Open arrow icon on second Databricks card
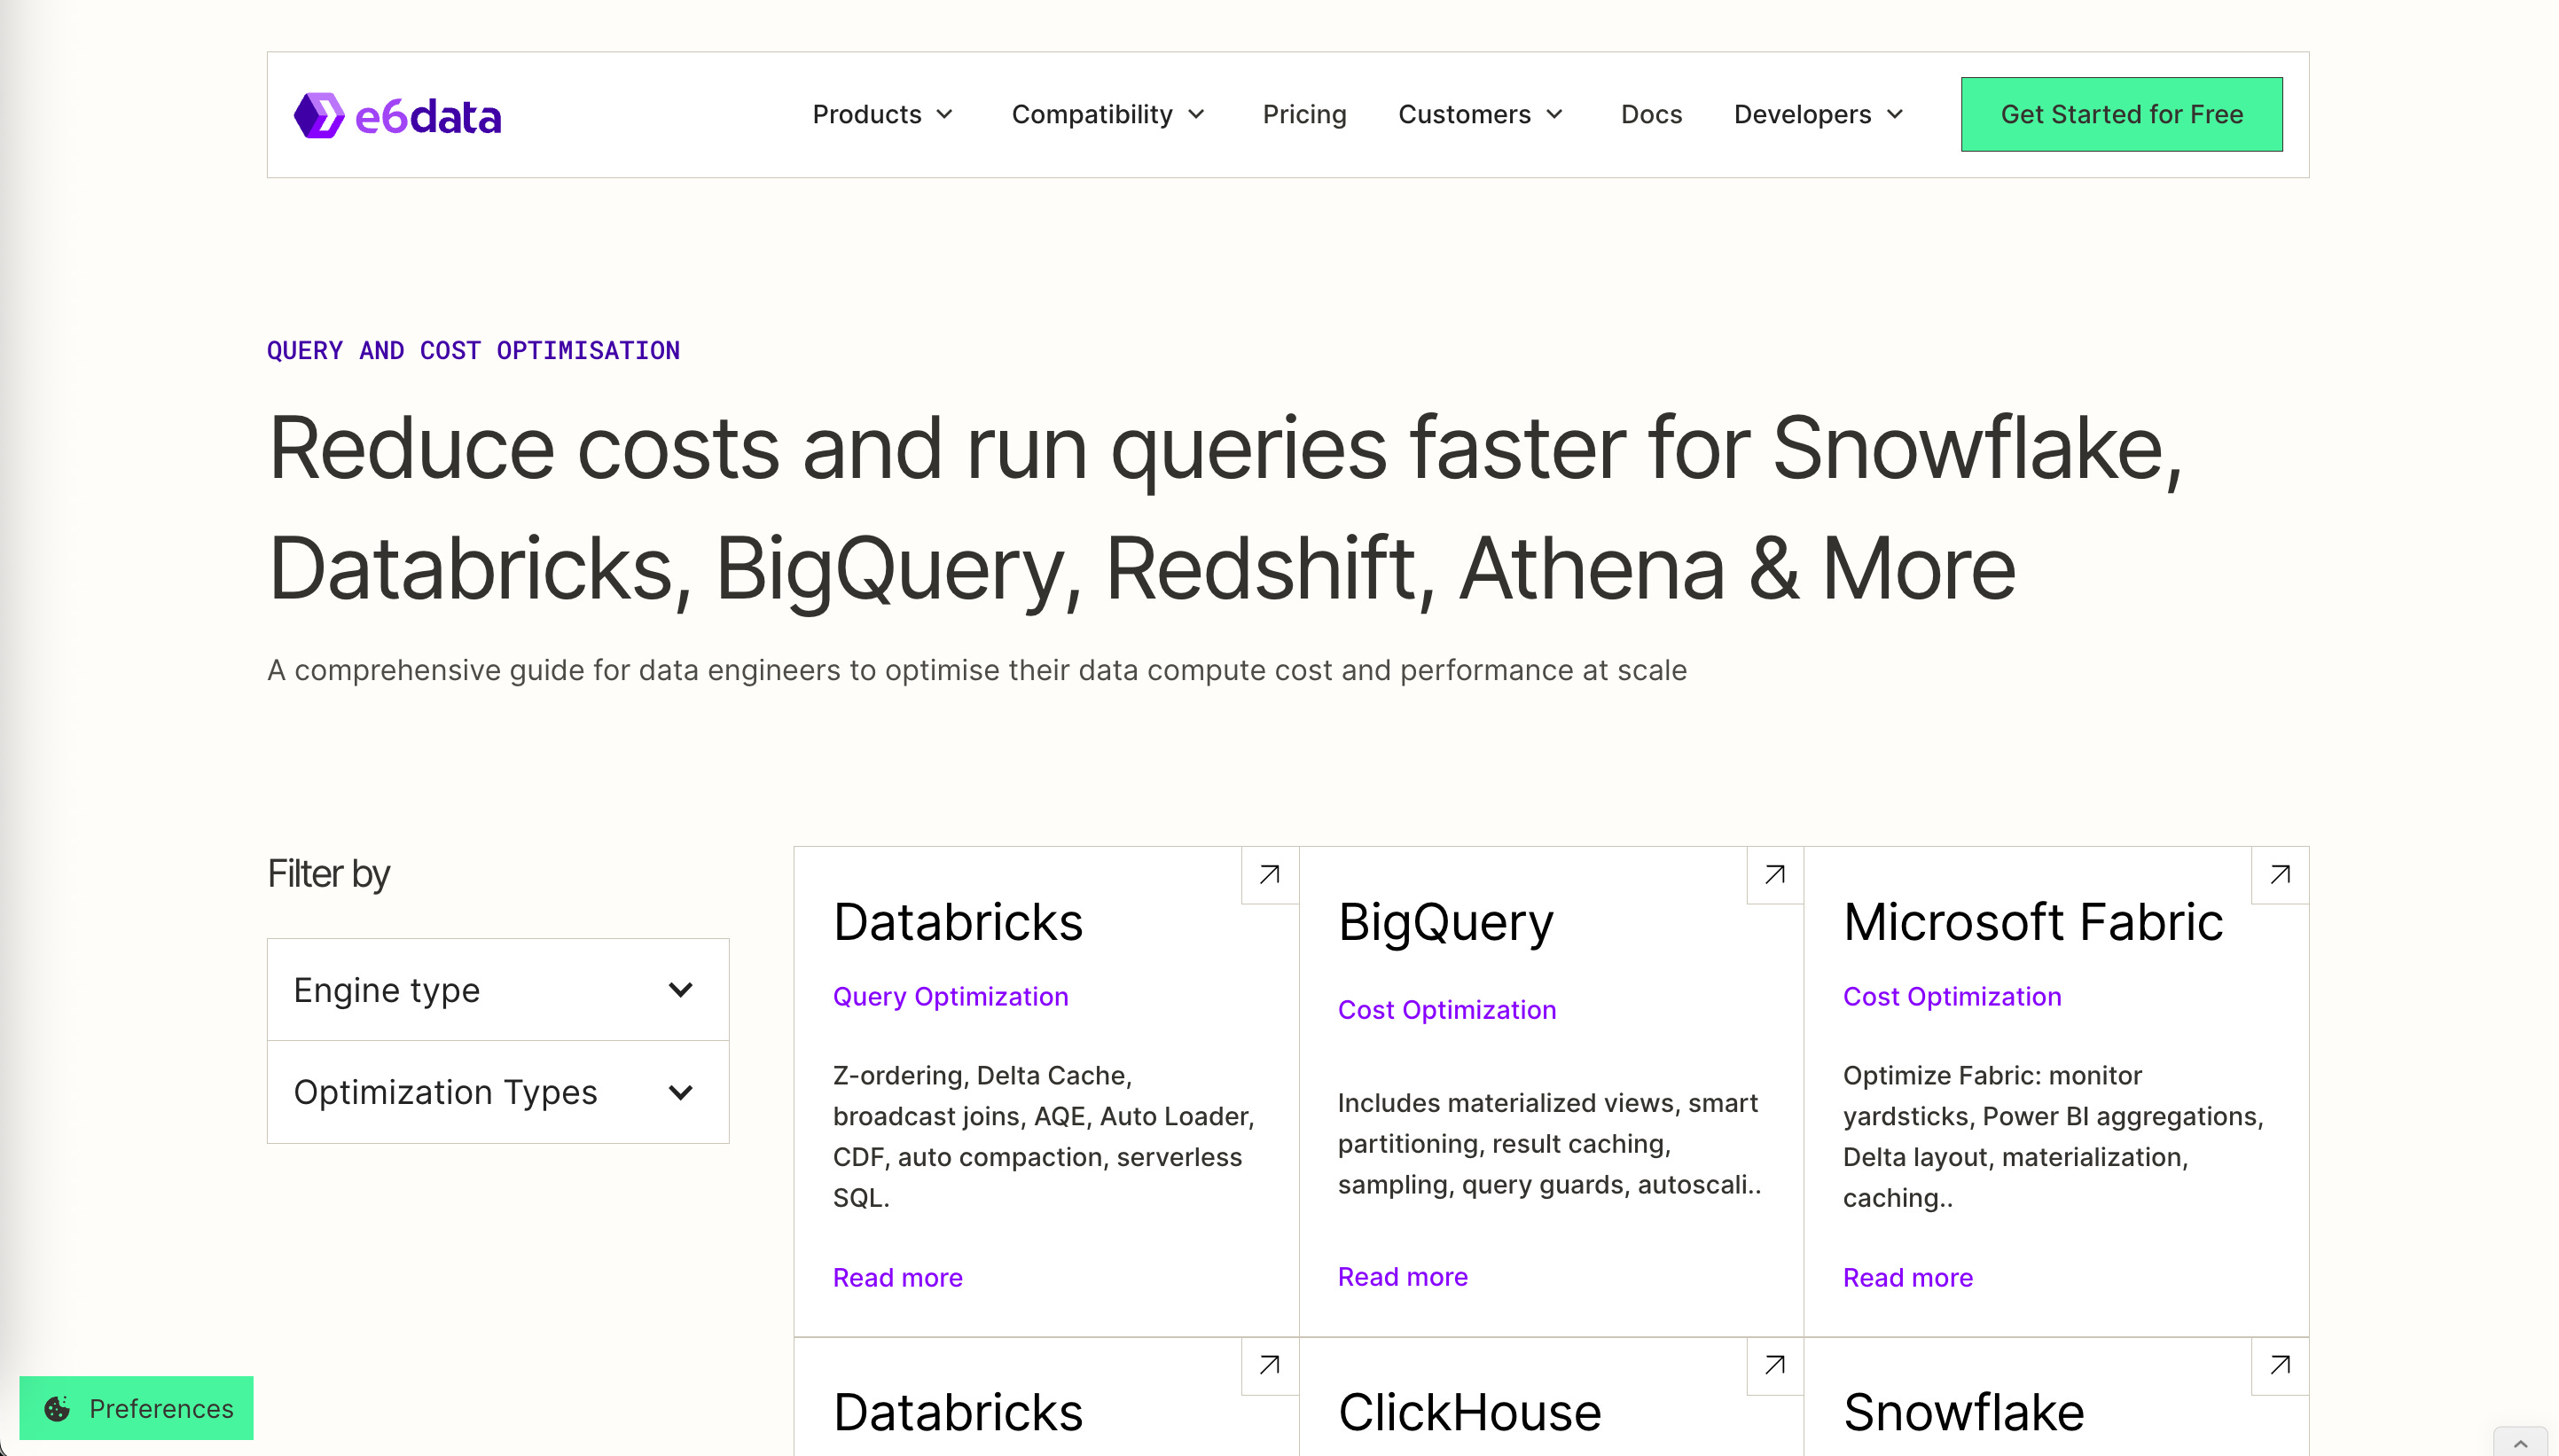Image resolution: width=2559 pixels, height=1456 pixels. [x=1269, y=1365]
